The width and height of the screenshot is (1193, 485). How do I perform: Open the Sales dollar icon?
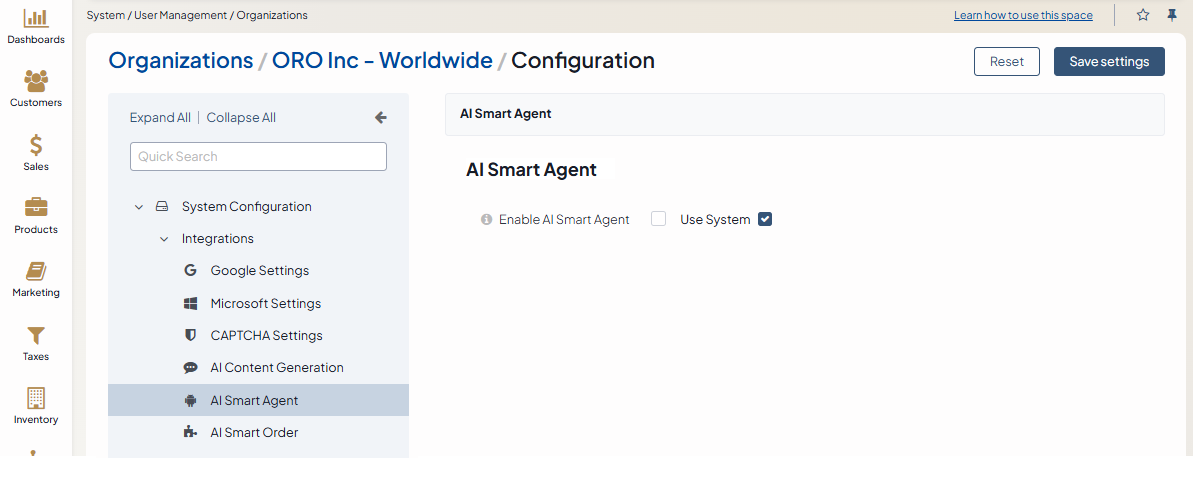tap(36, 145)
